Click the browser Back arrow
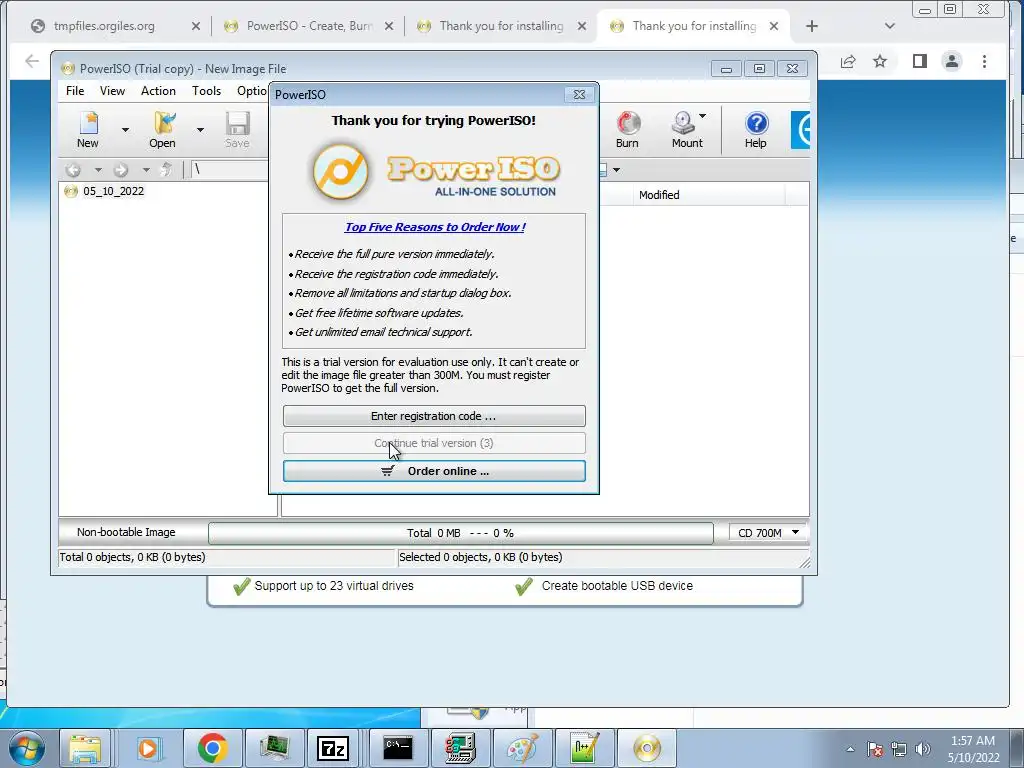The image size is (1024, 768). [31, 61]
